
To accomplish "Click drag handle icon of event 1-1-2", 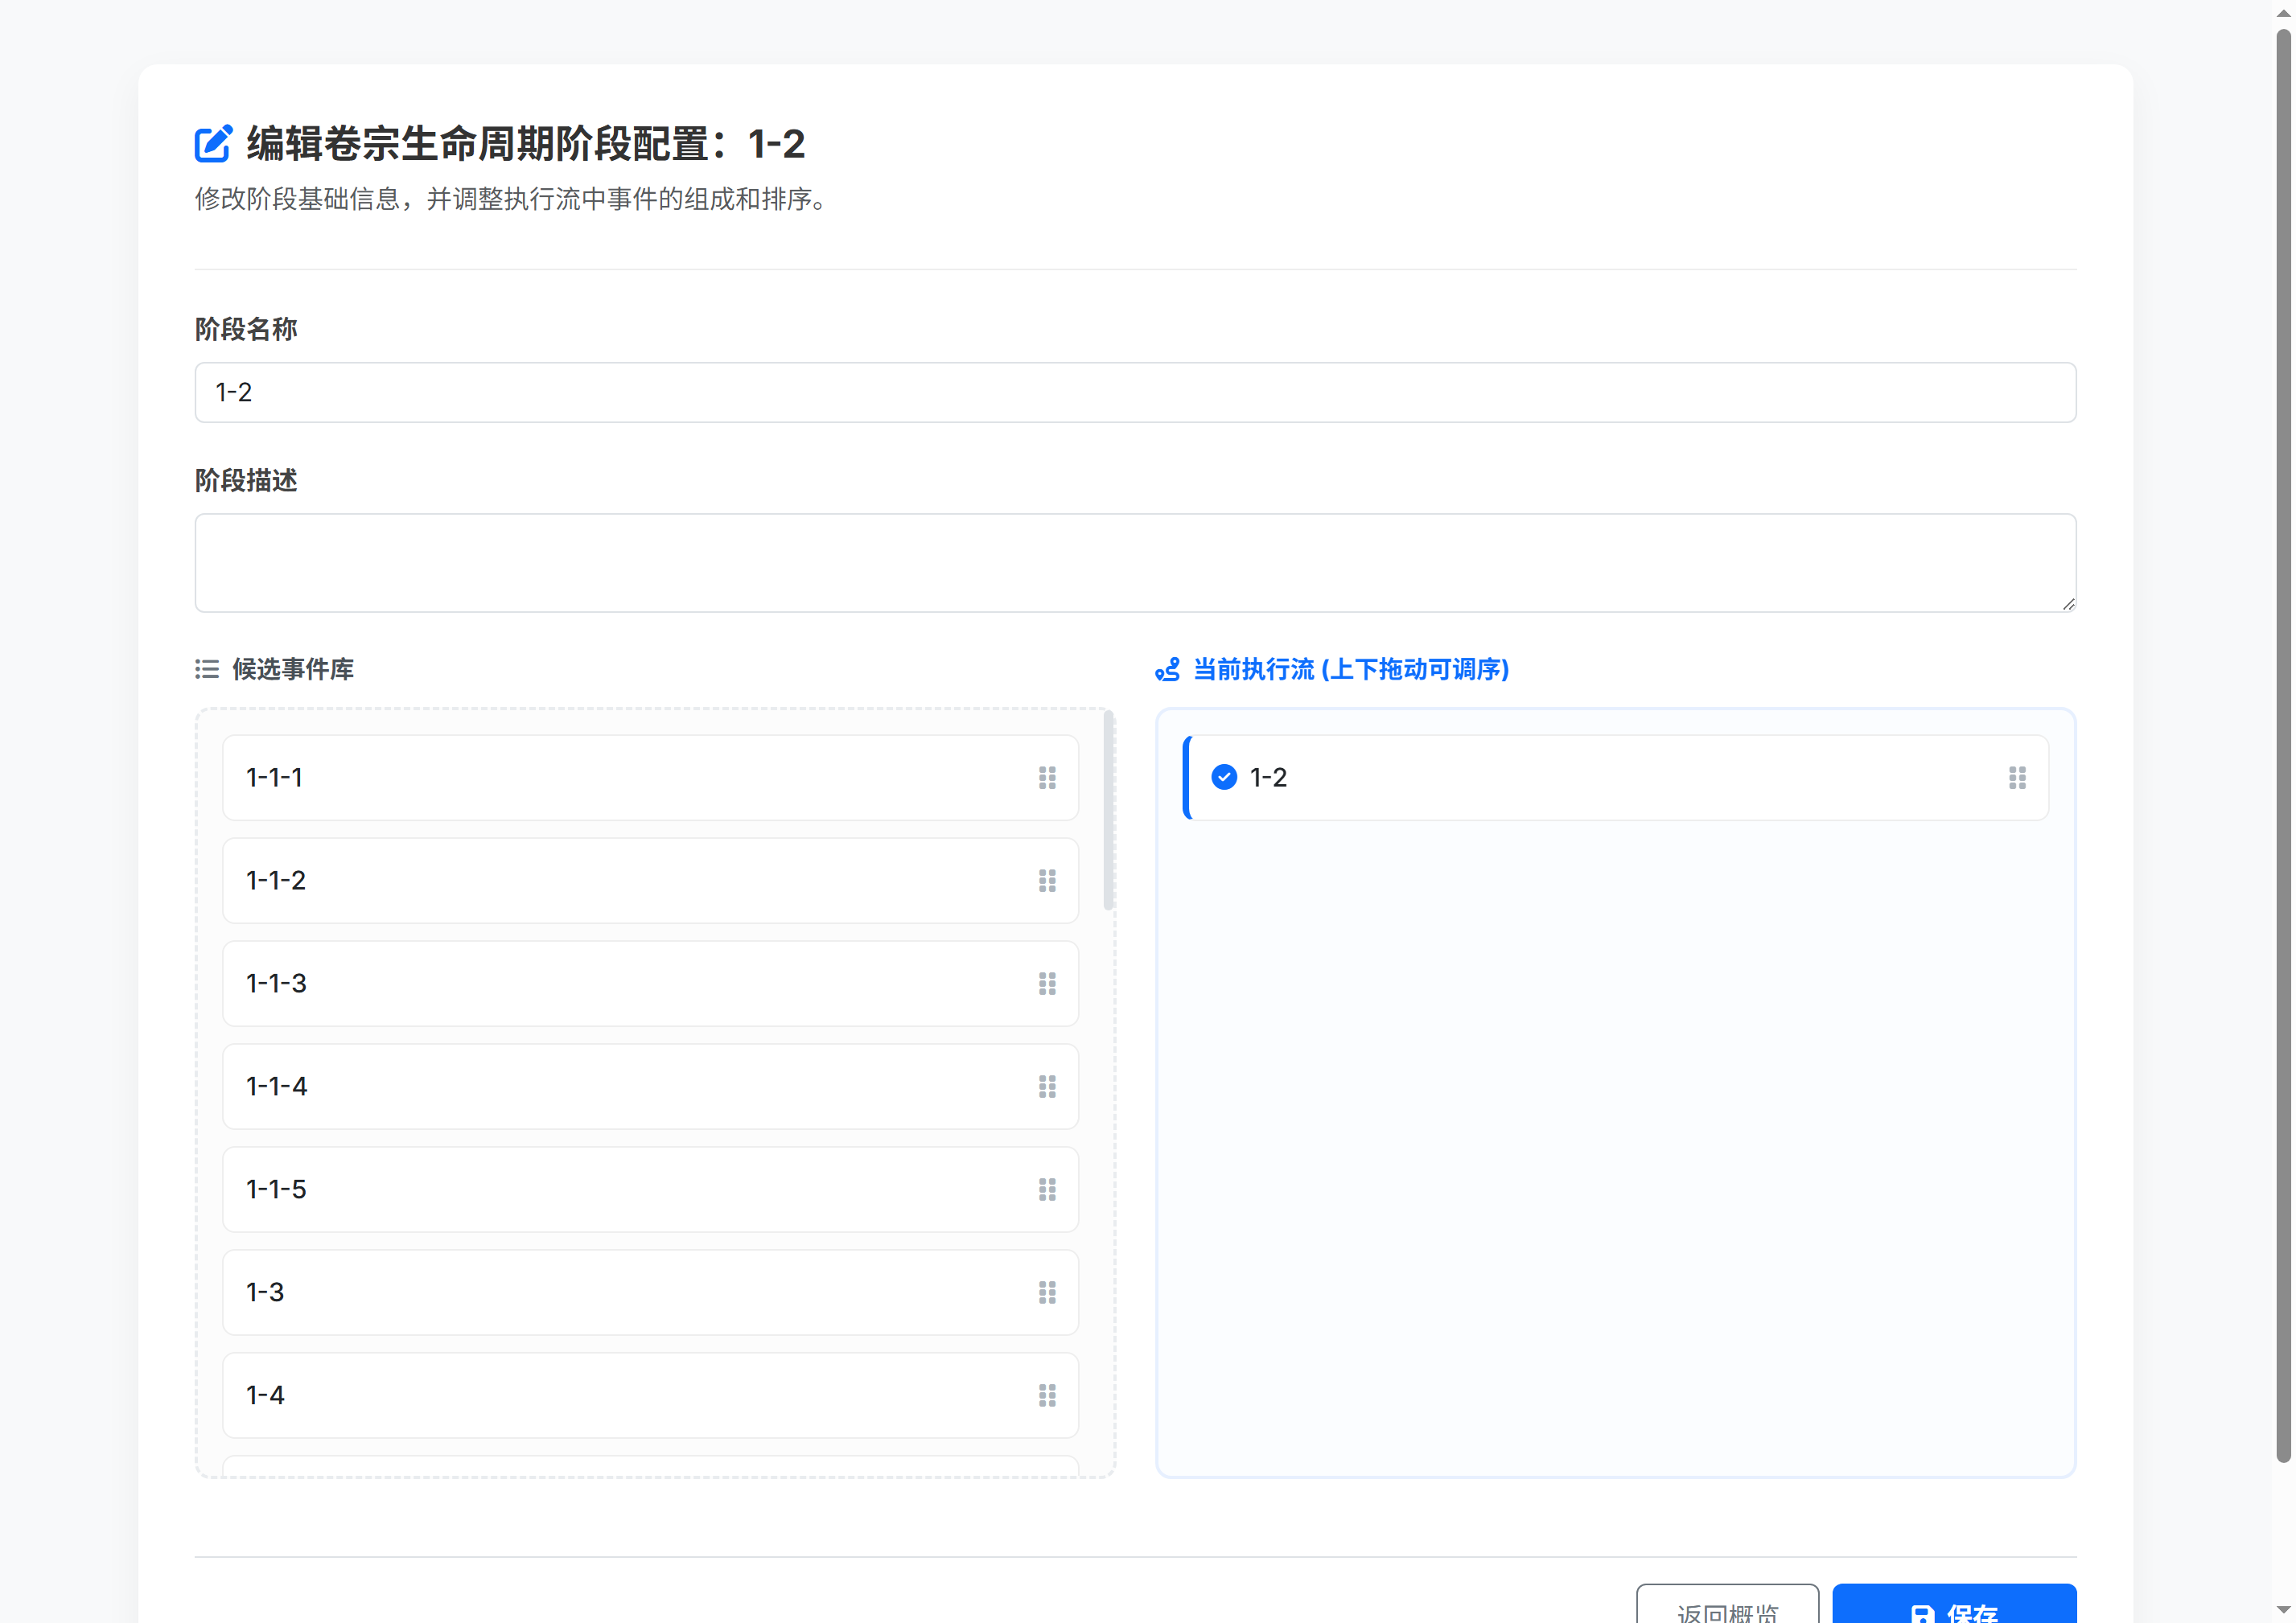I will pos(1047,881).
